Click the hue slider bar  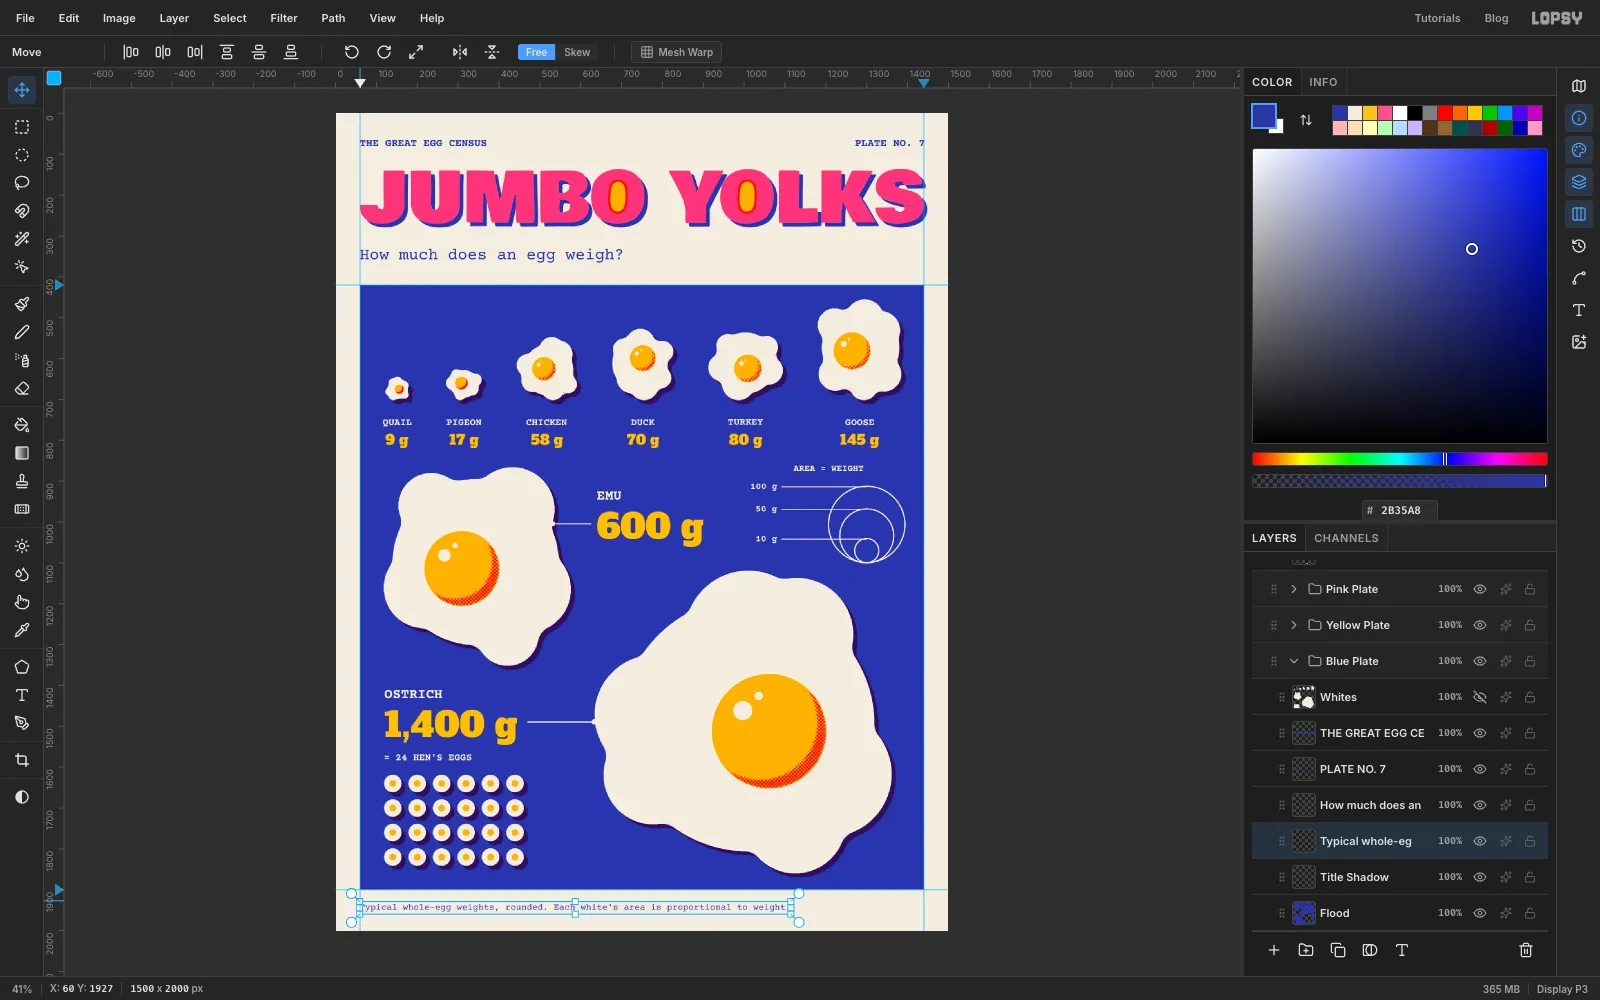(x=1400, y=459)
